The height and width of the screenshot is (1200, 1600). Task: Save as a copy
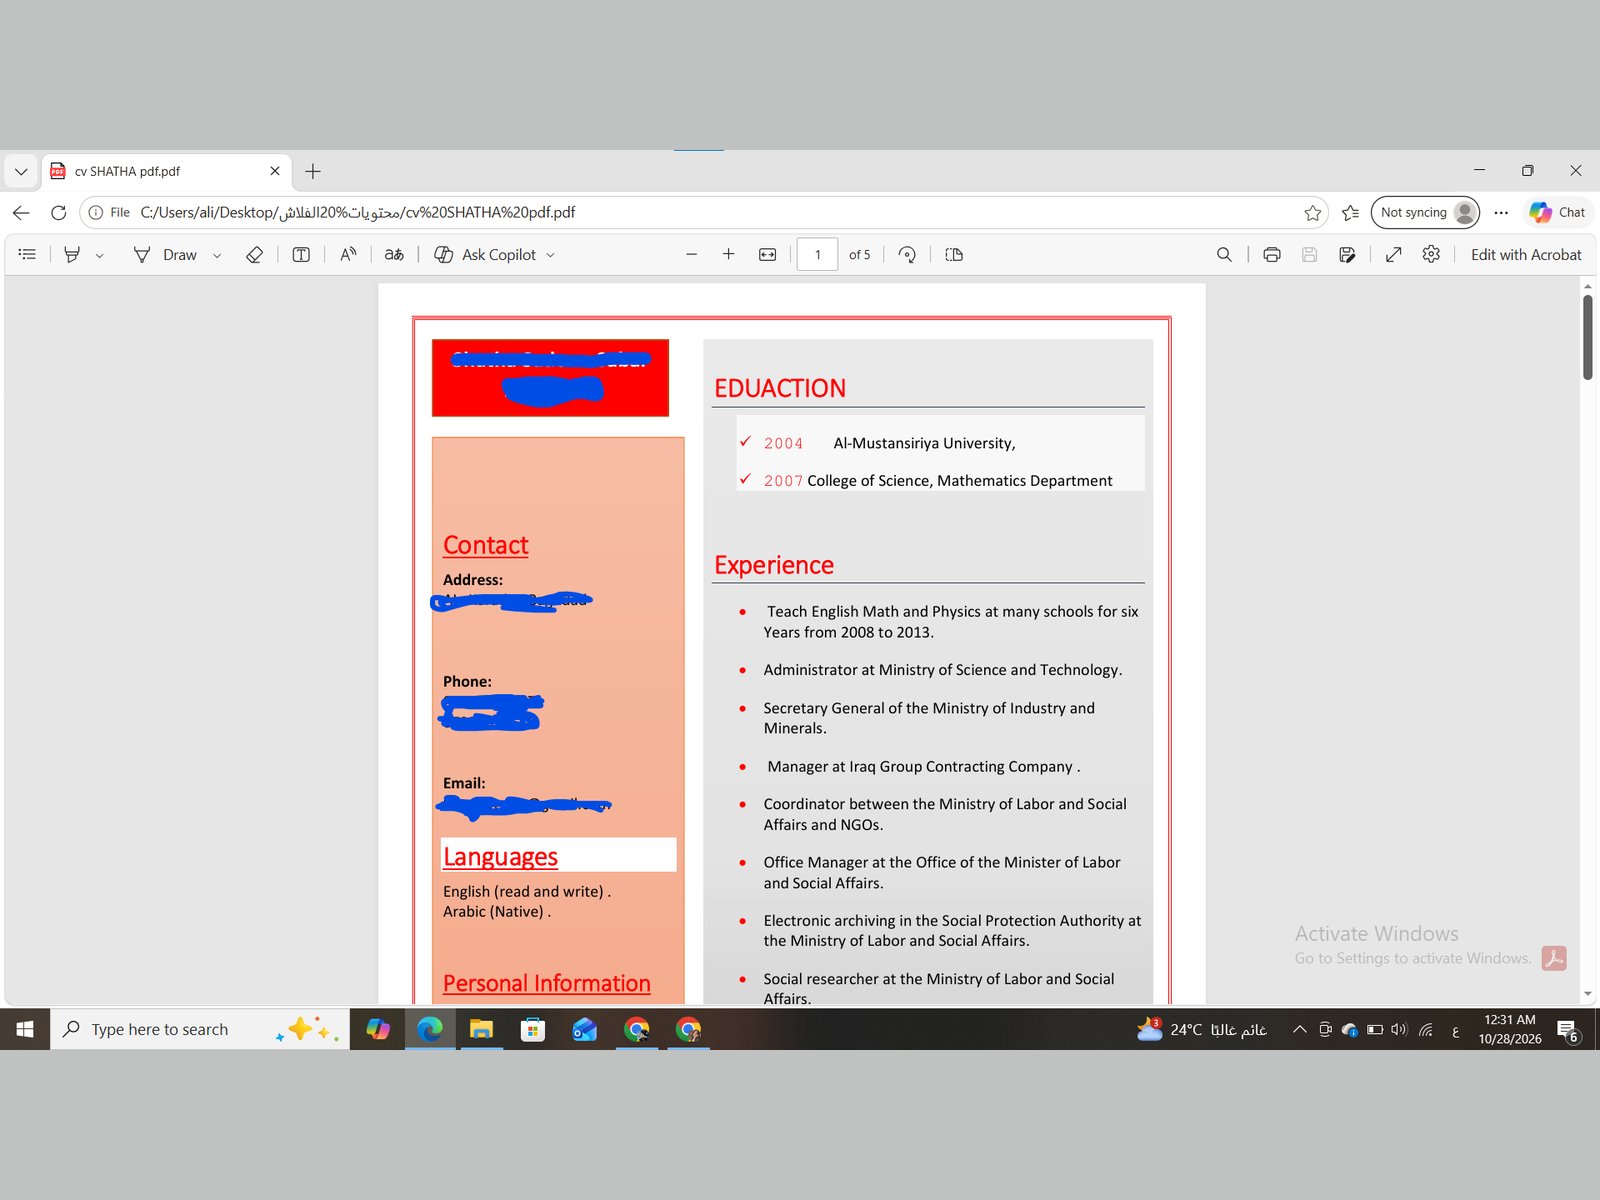[1347, 255]
